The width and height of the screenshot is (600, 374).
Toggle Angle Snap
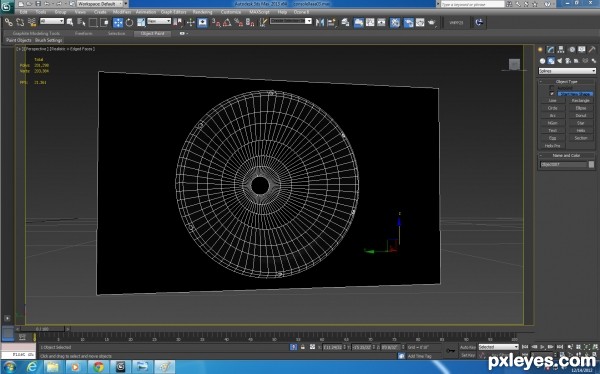click(x=227, y=23)
